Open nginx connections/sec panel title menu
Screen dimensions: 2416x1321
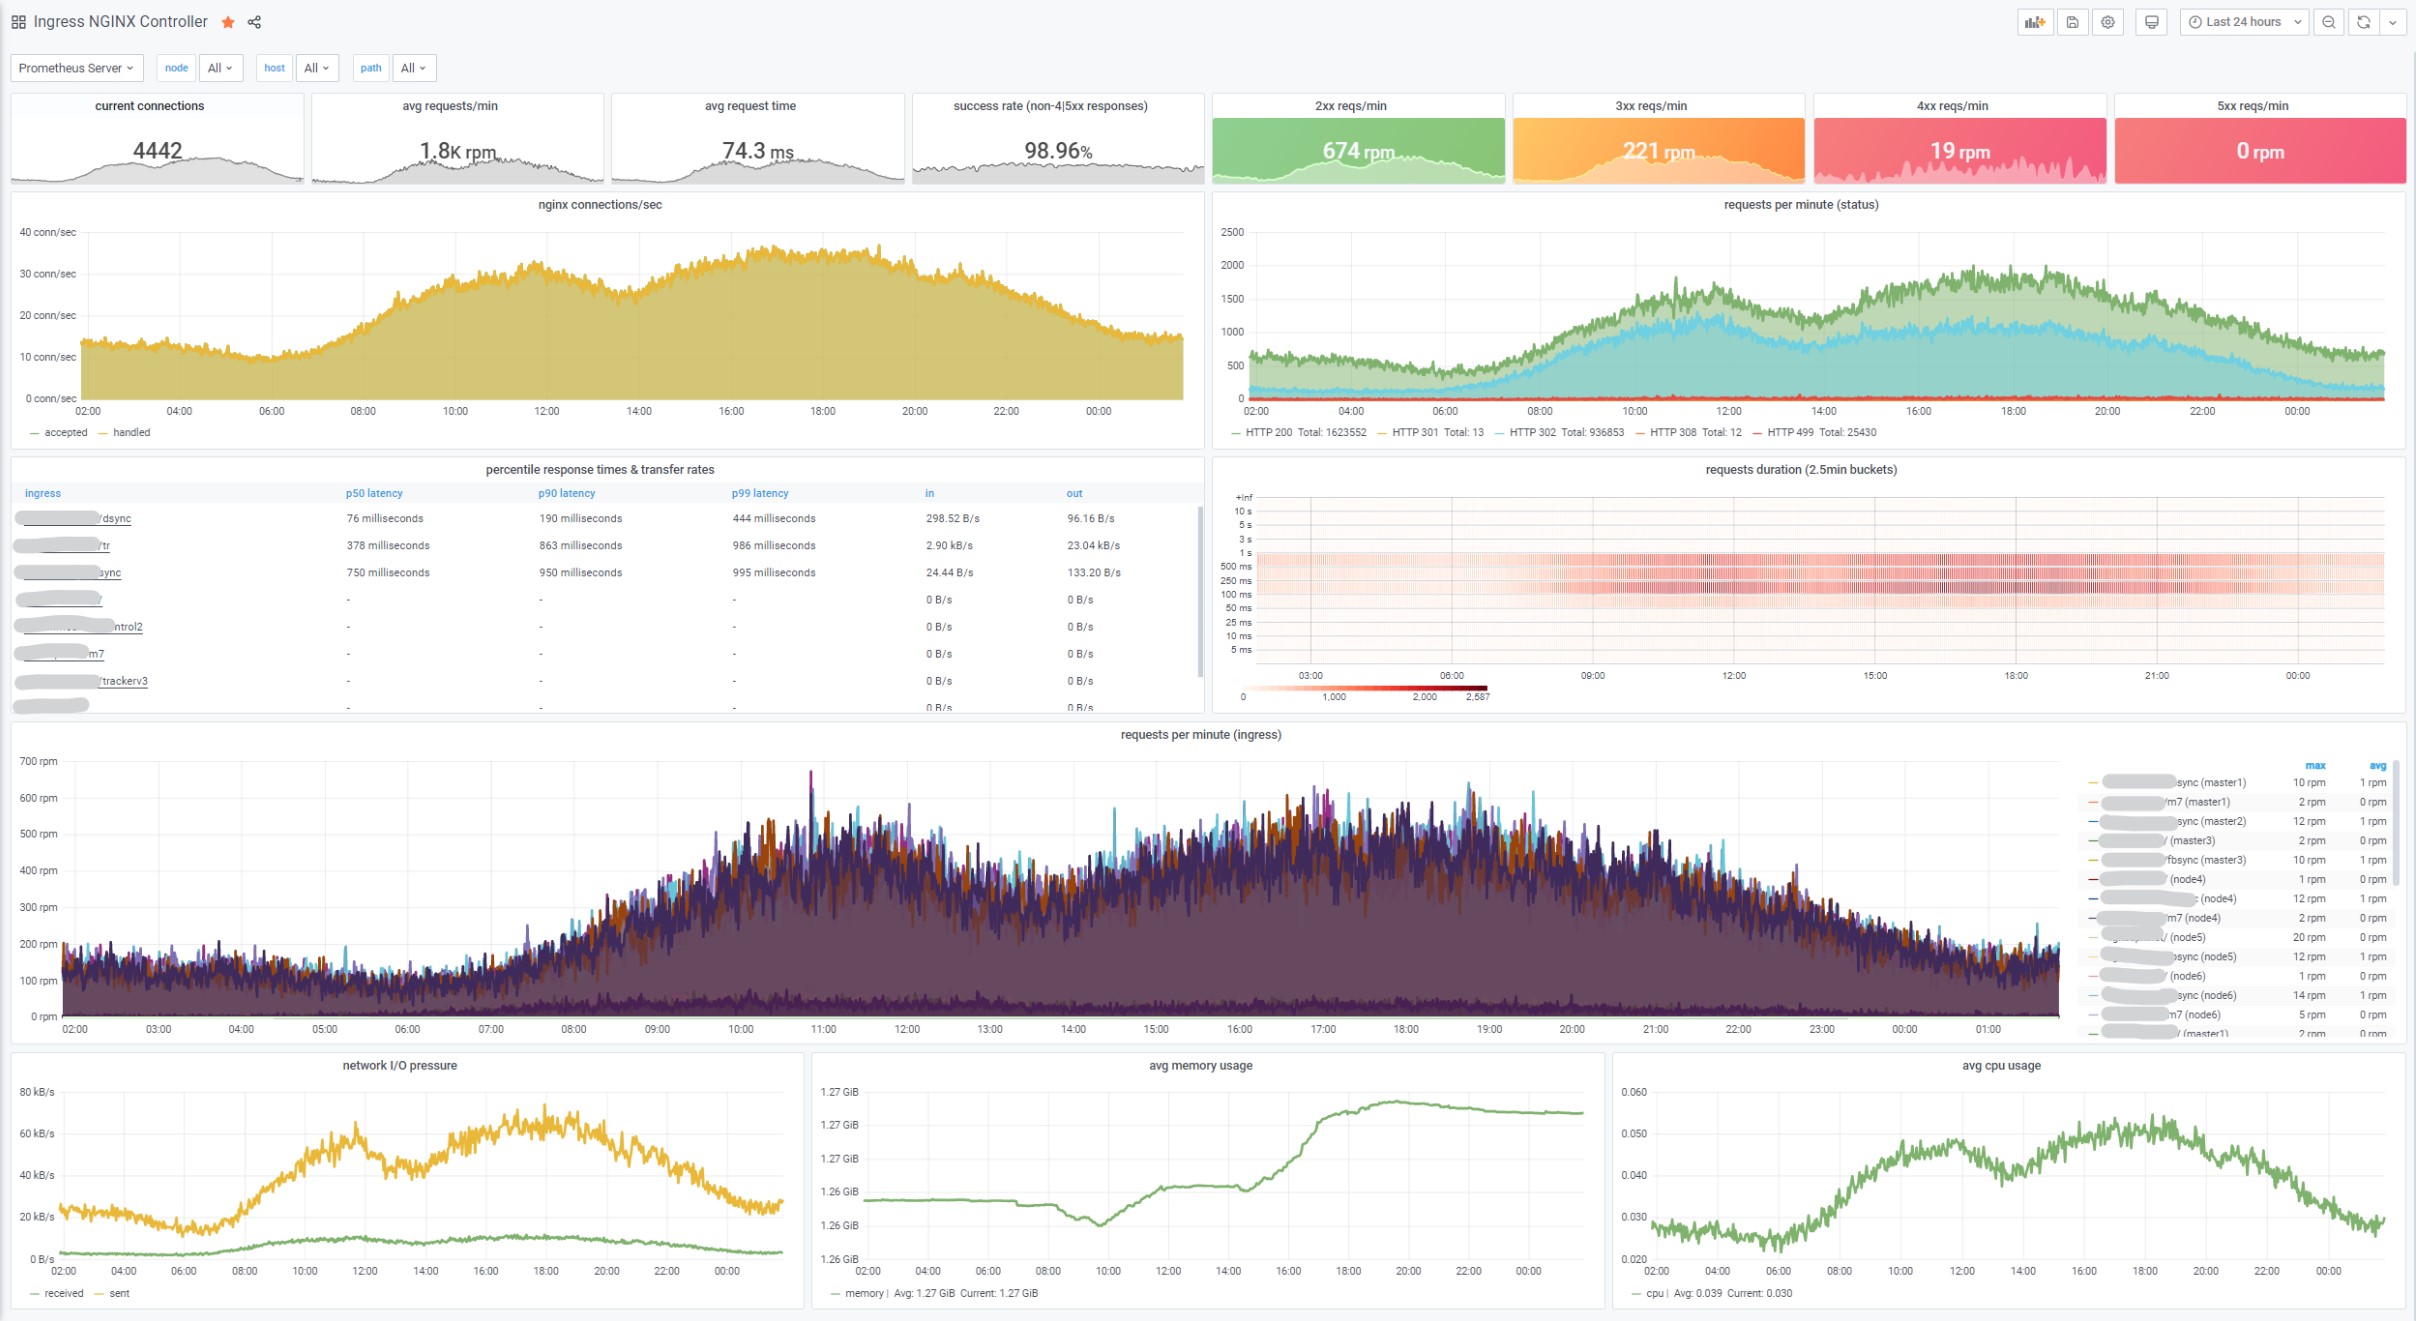pos(599,205)
